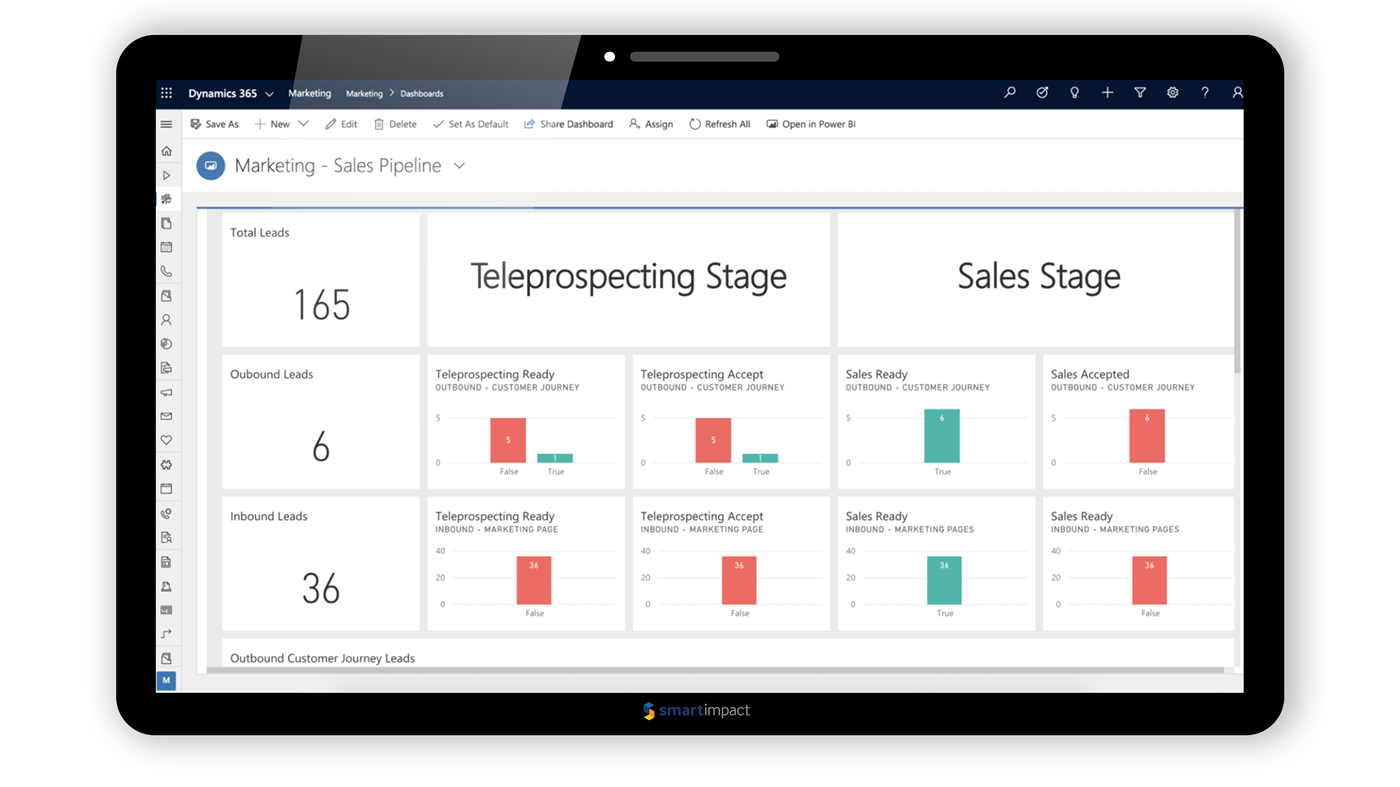Image resolution: width=1400 pixels, height=787 pixels.
Task: Click the Sales Stage header tile
Action: tap(1036, 280)
